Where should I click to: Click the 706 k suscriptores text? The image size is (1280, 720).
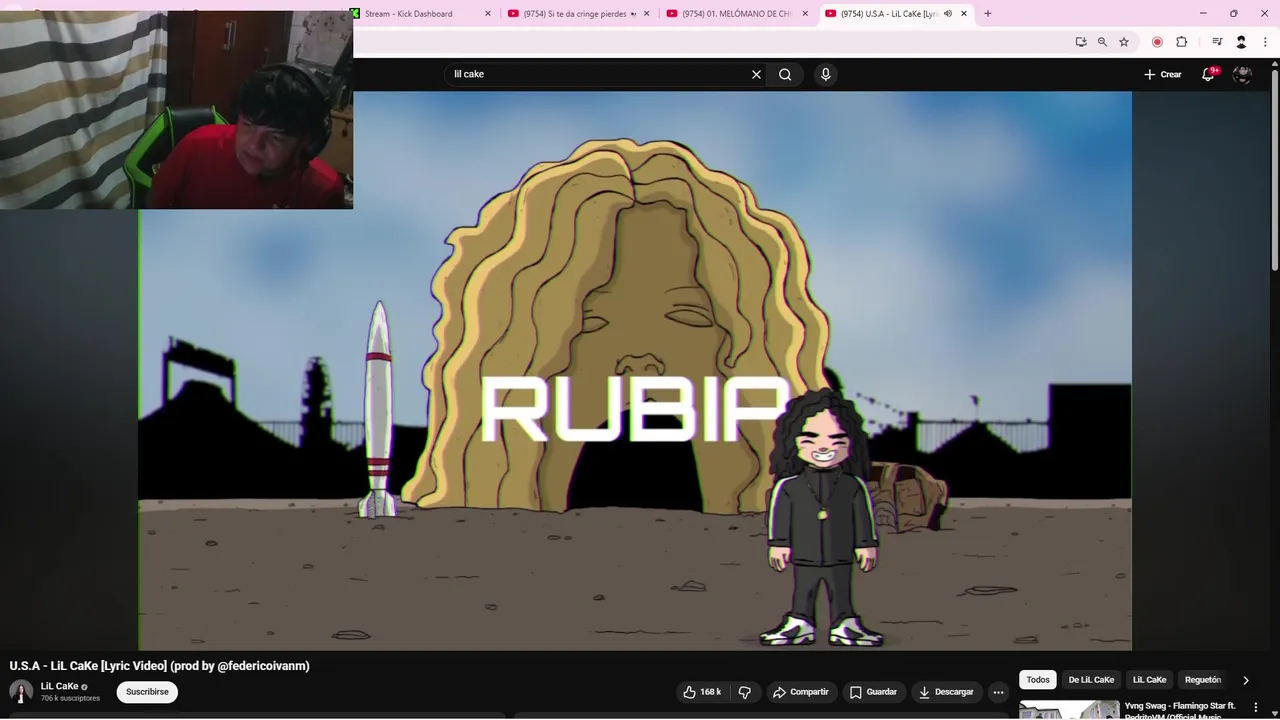point(70,698)
